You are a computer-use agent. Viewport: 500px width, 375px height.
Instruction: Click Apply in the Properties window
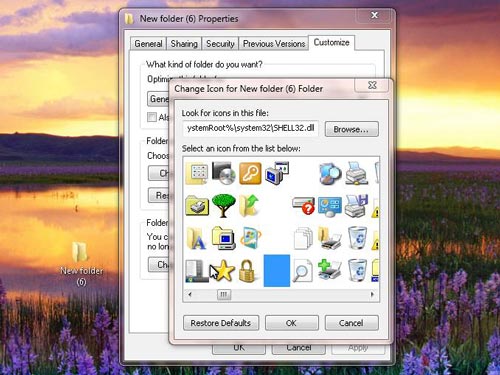coord(358,348)
